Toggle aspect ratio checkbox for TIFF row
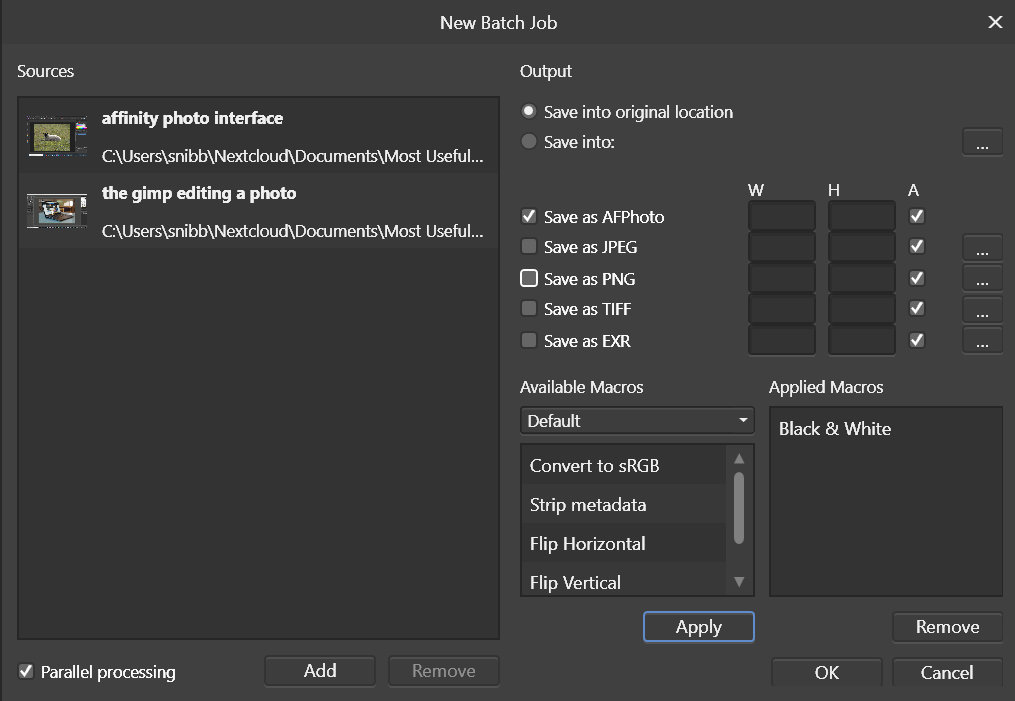The height and width of the screenshot is (701, 1015). tap(917, 308)
